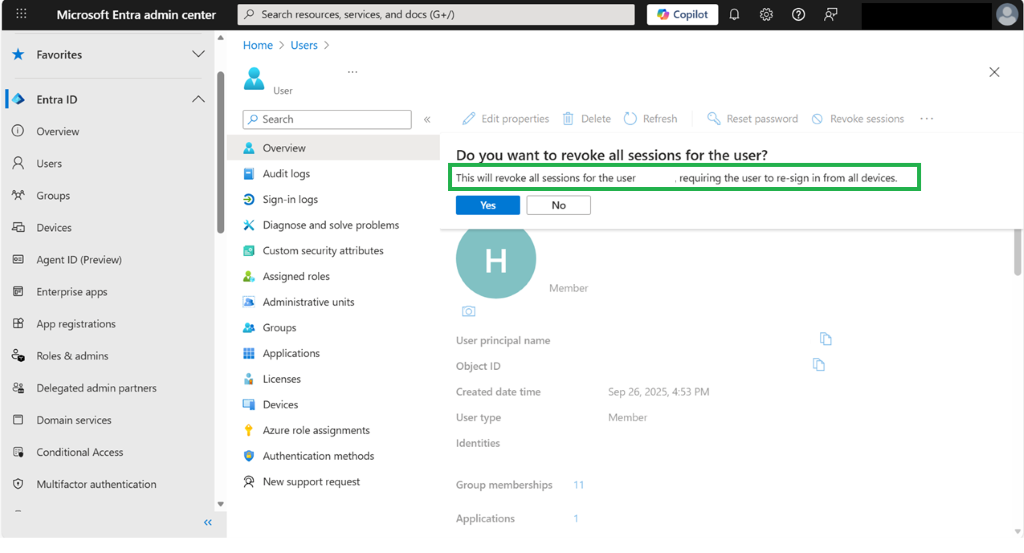Click the account avatar at top right
The image size is (1024, 553).
pos(1007,14)
